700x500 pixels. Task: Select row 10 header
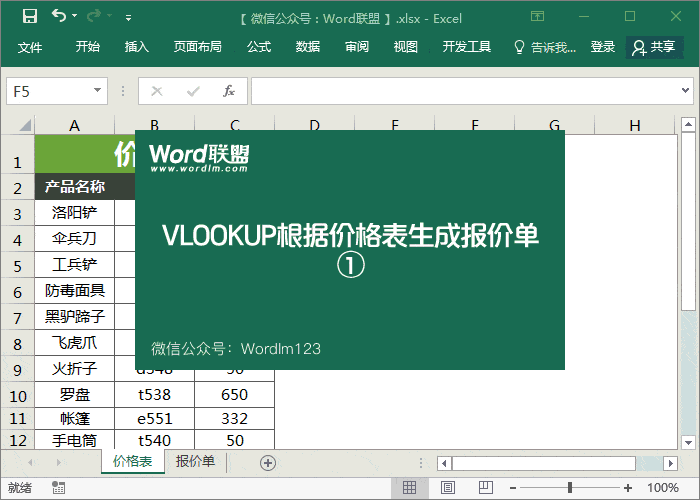pos(17,395)
